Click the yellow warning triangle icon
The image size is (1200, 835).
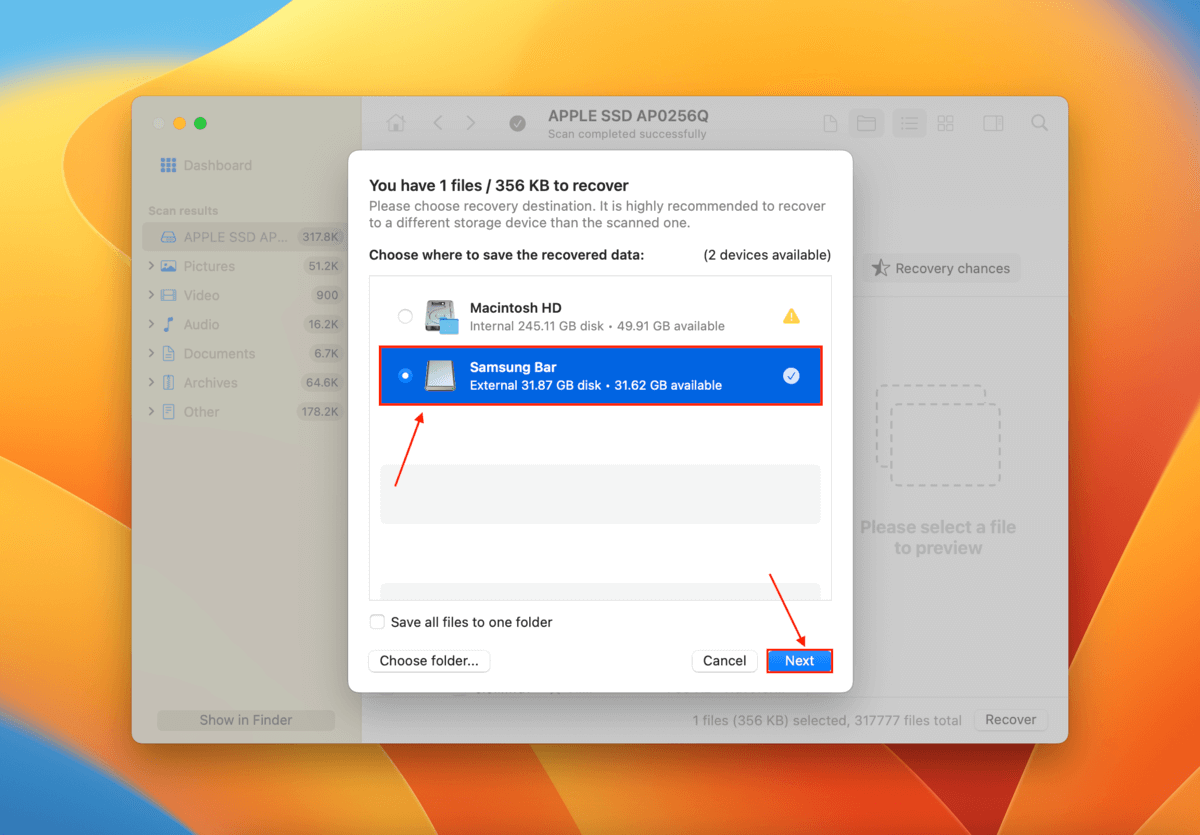point(791,316)
